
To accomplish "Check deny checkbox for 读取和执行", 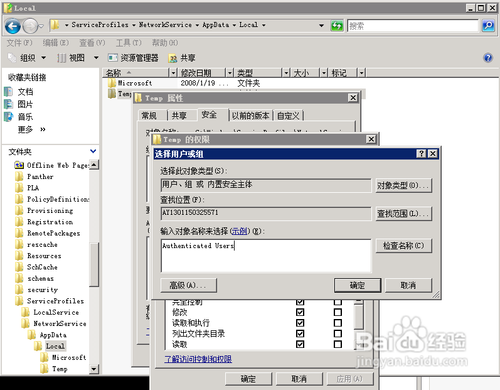I will [338, 323].
